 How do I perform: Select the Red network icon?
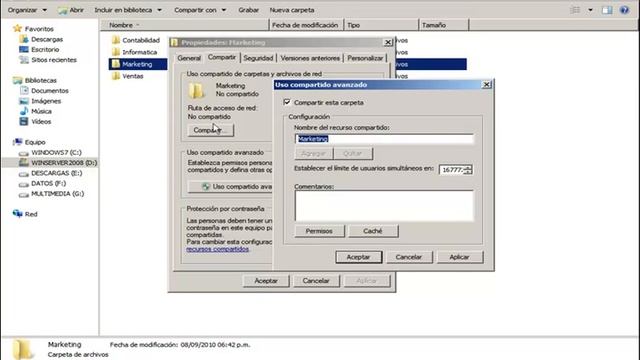point(17,213)
